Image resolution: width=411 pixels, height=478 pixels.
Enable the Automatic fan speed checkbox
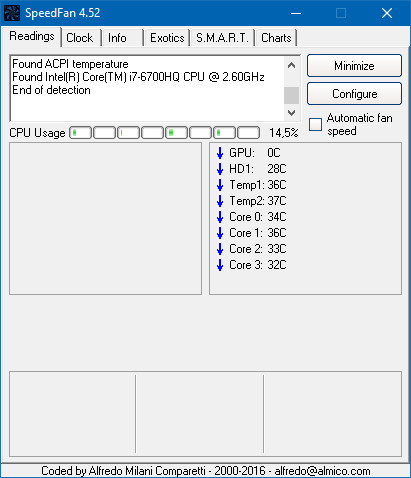[x=315, y=124]
